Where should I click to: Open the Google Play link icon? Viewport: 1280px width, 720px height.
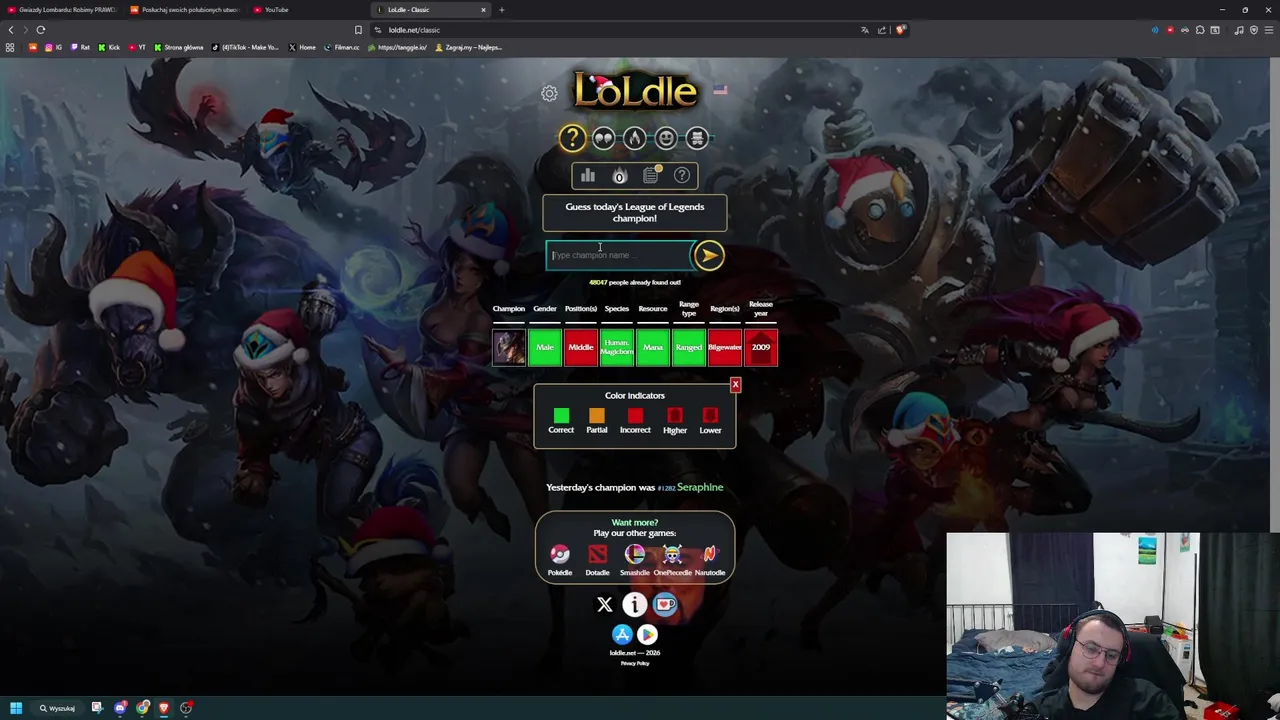[647, 634]
